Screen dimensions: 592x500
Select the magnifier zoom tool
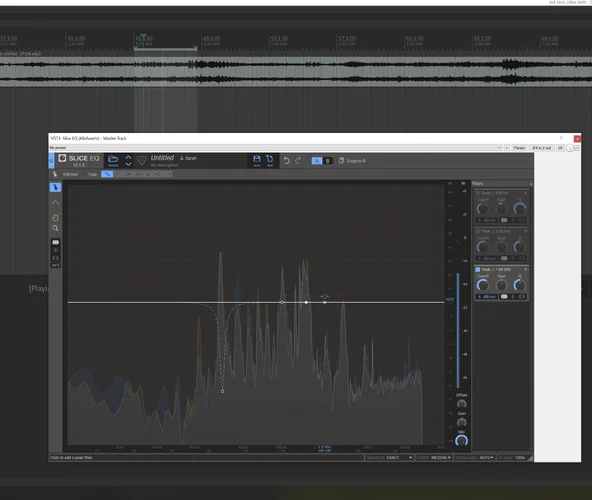[55, 228]
